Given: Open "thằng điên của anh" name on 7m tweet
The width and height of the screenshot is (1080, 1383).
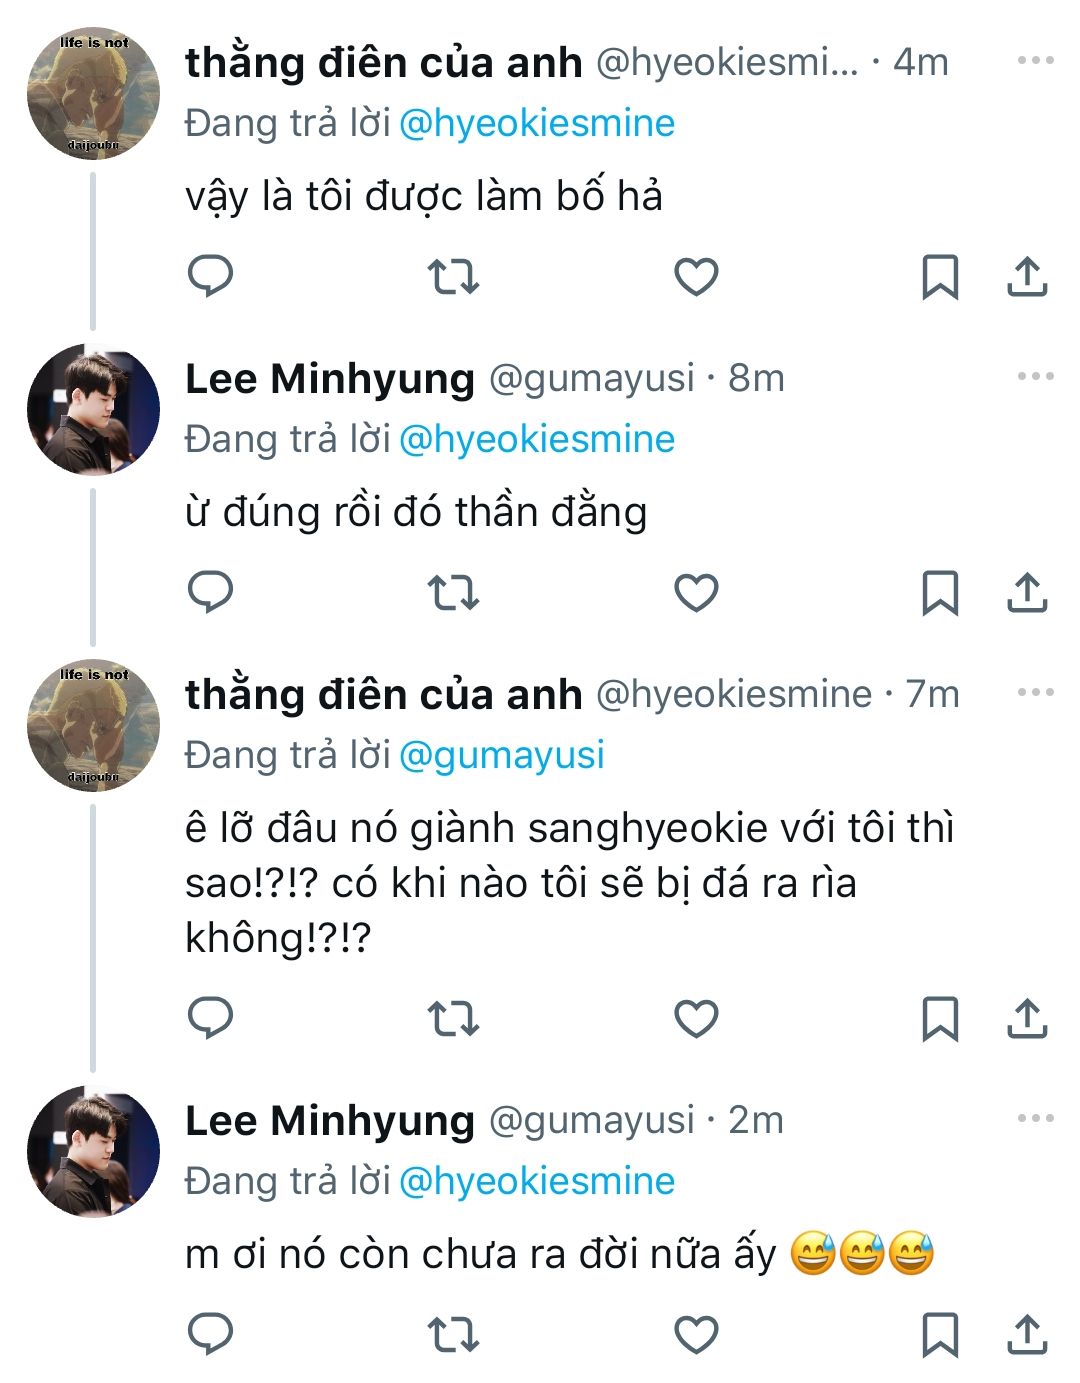Looking at the screenshot, I should coord(383,695).
